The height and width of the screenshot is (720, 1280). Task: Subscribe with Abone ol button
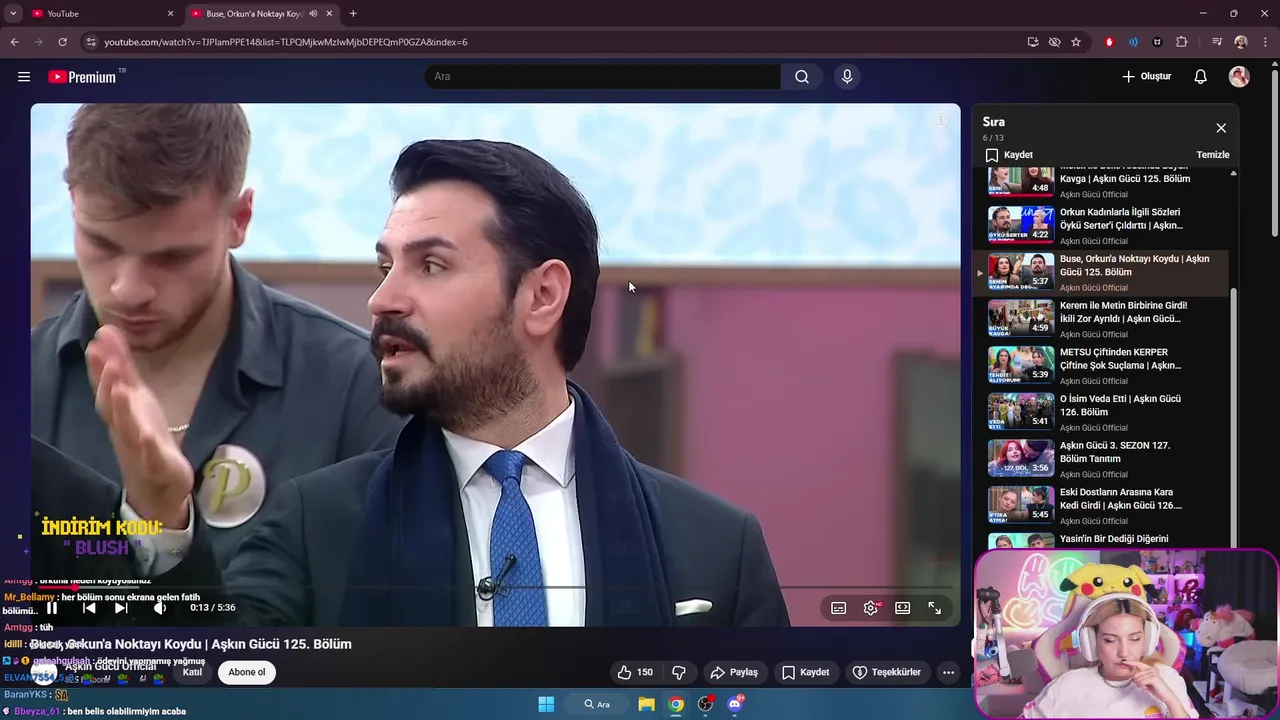point(247,672)
